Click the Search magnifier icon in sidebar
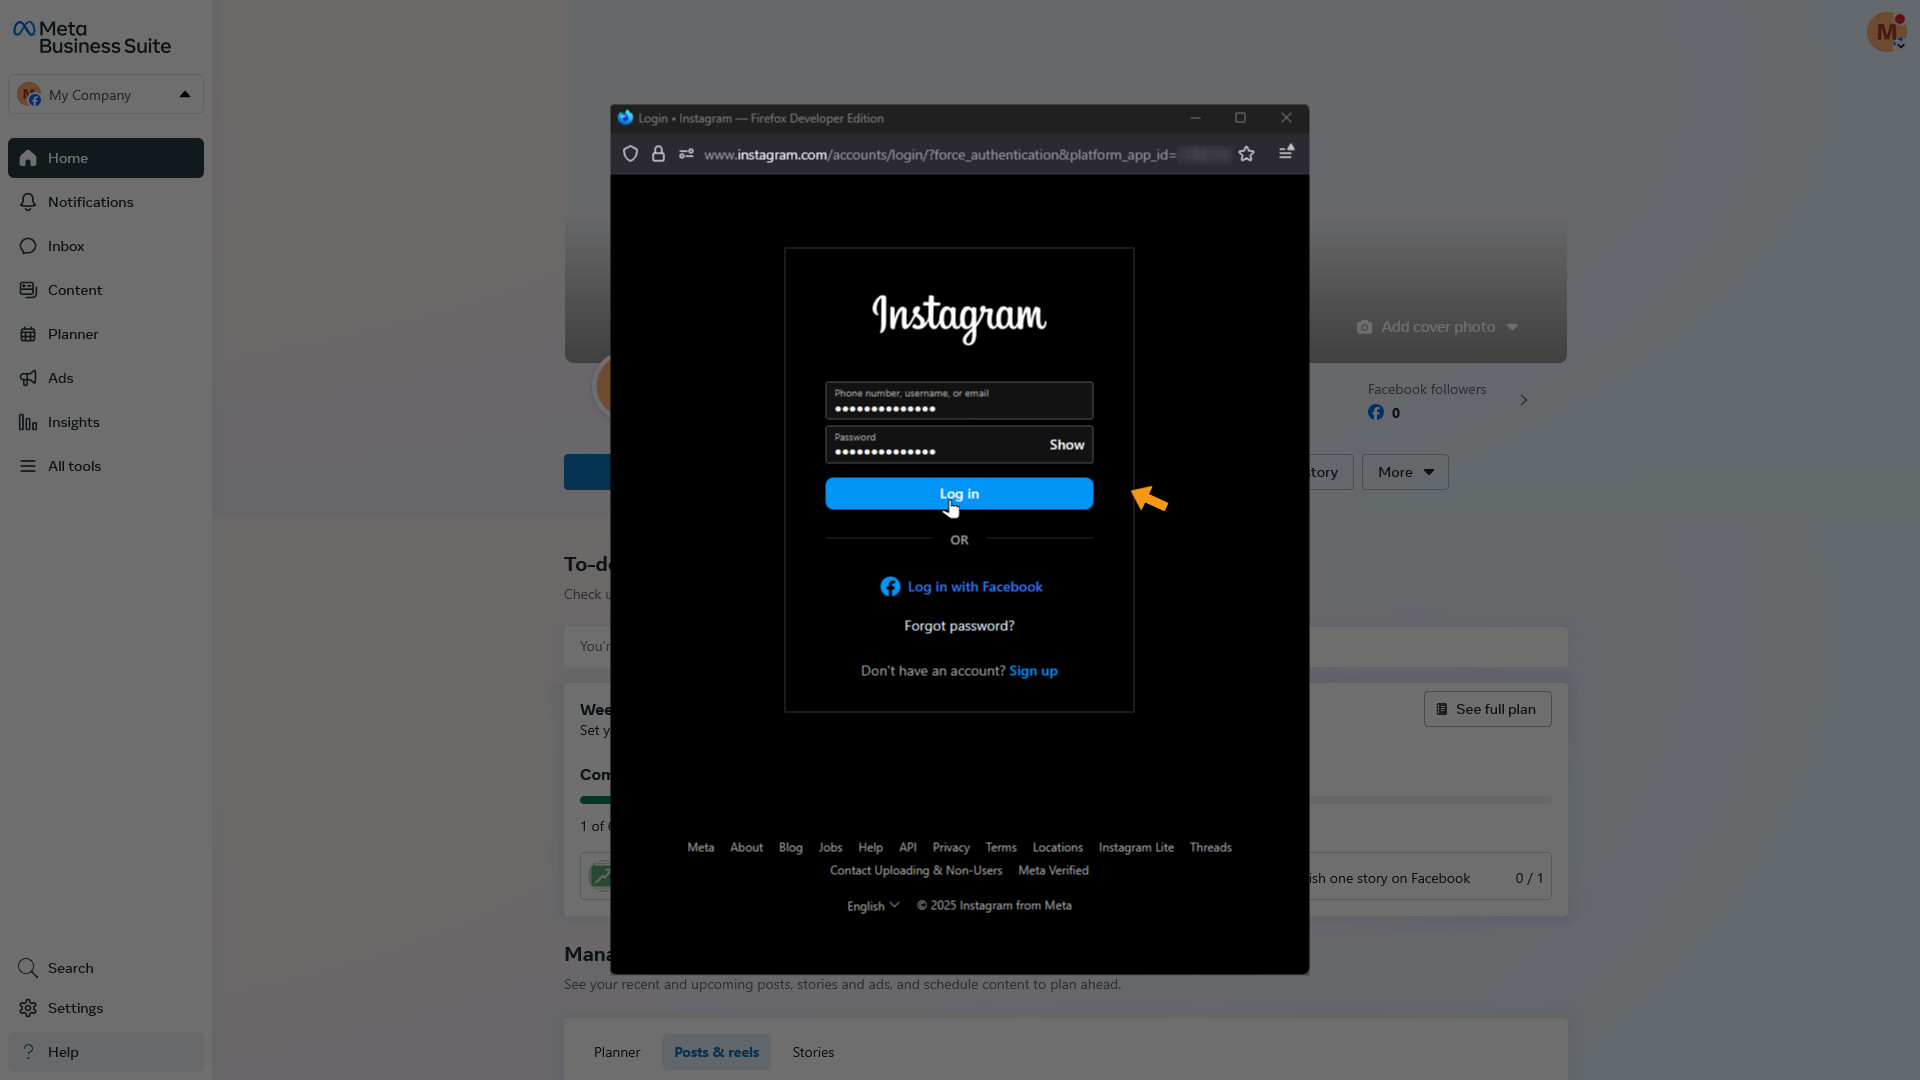The width and height of the screenshot is (1920, 1080). [28, 968]
